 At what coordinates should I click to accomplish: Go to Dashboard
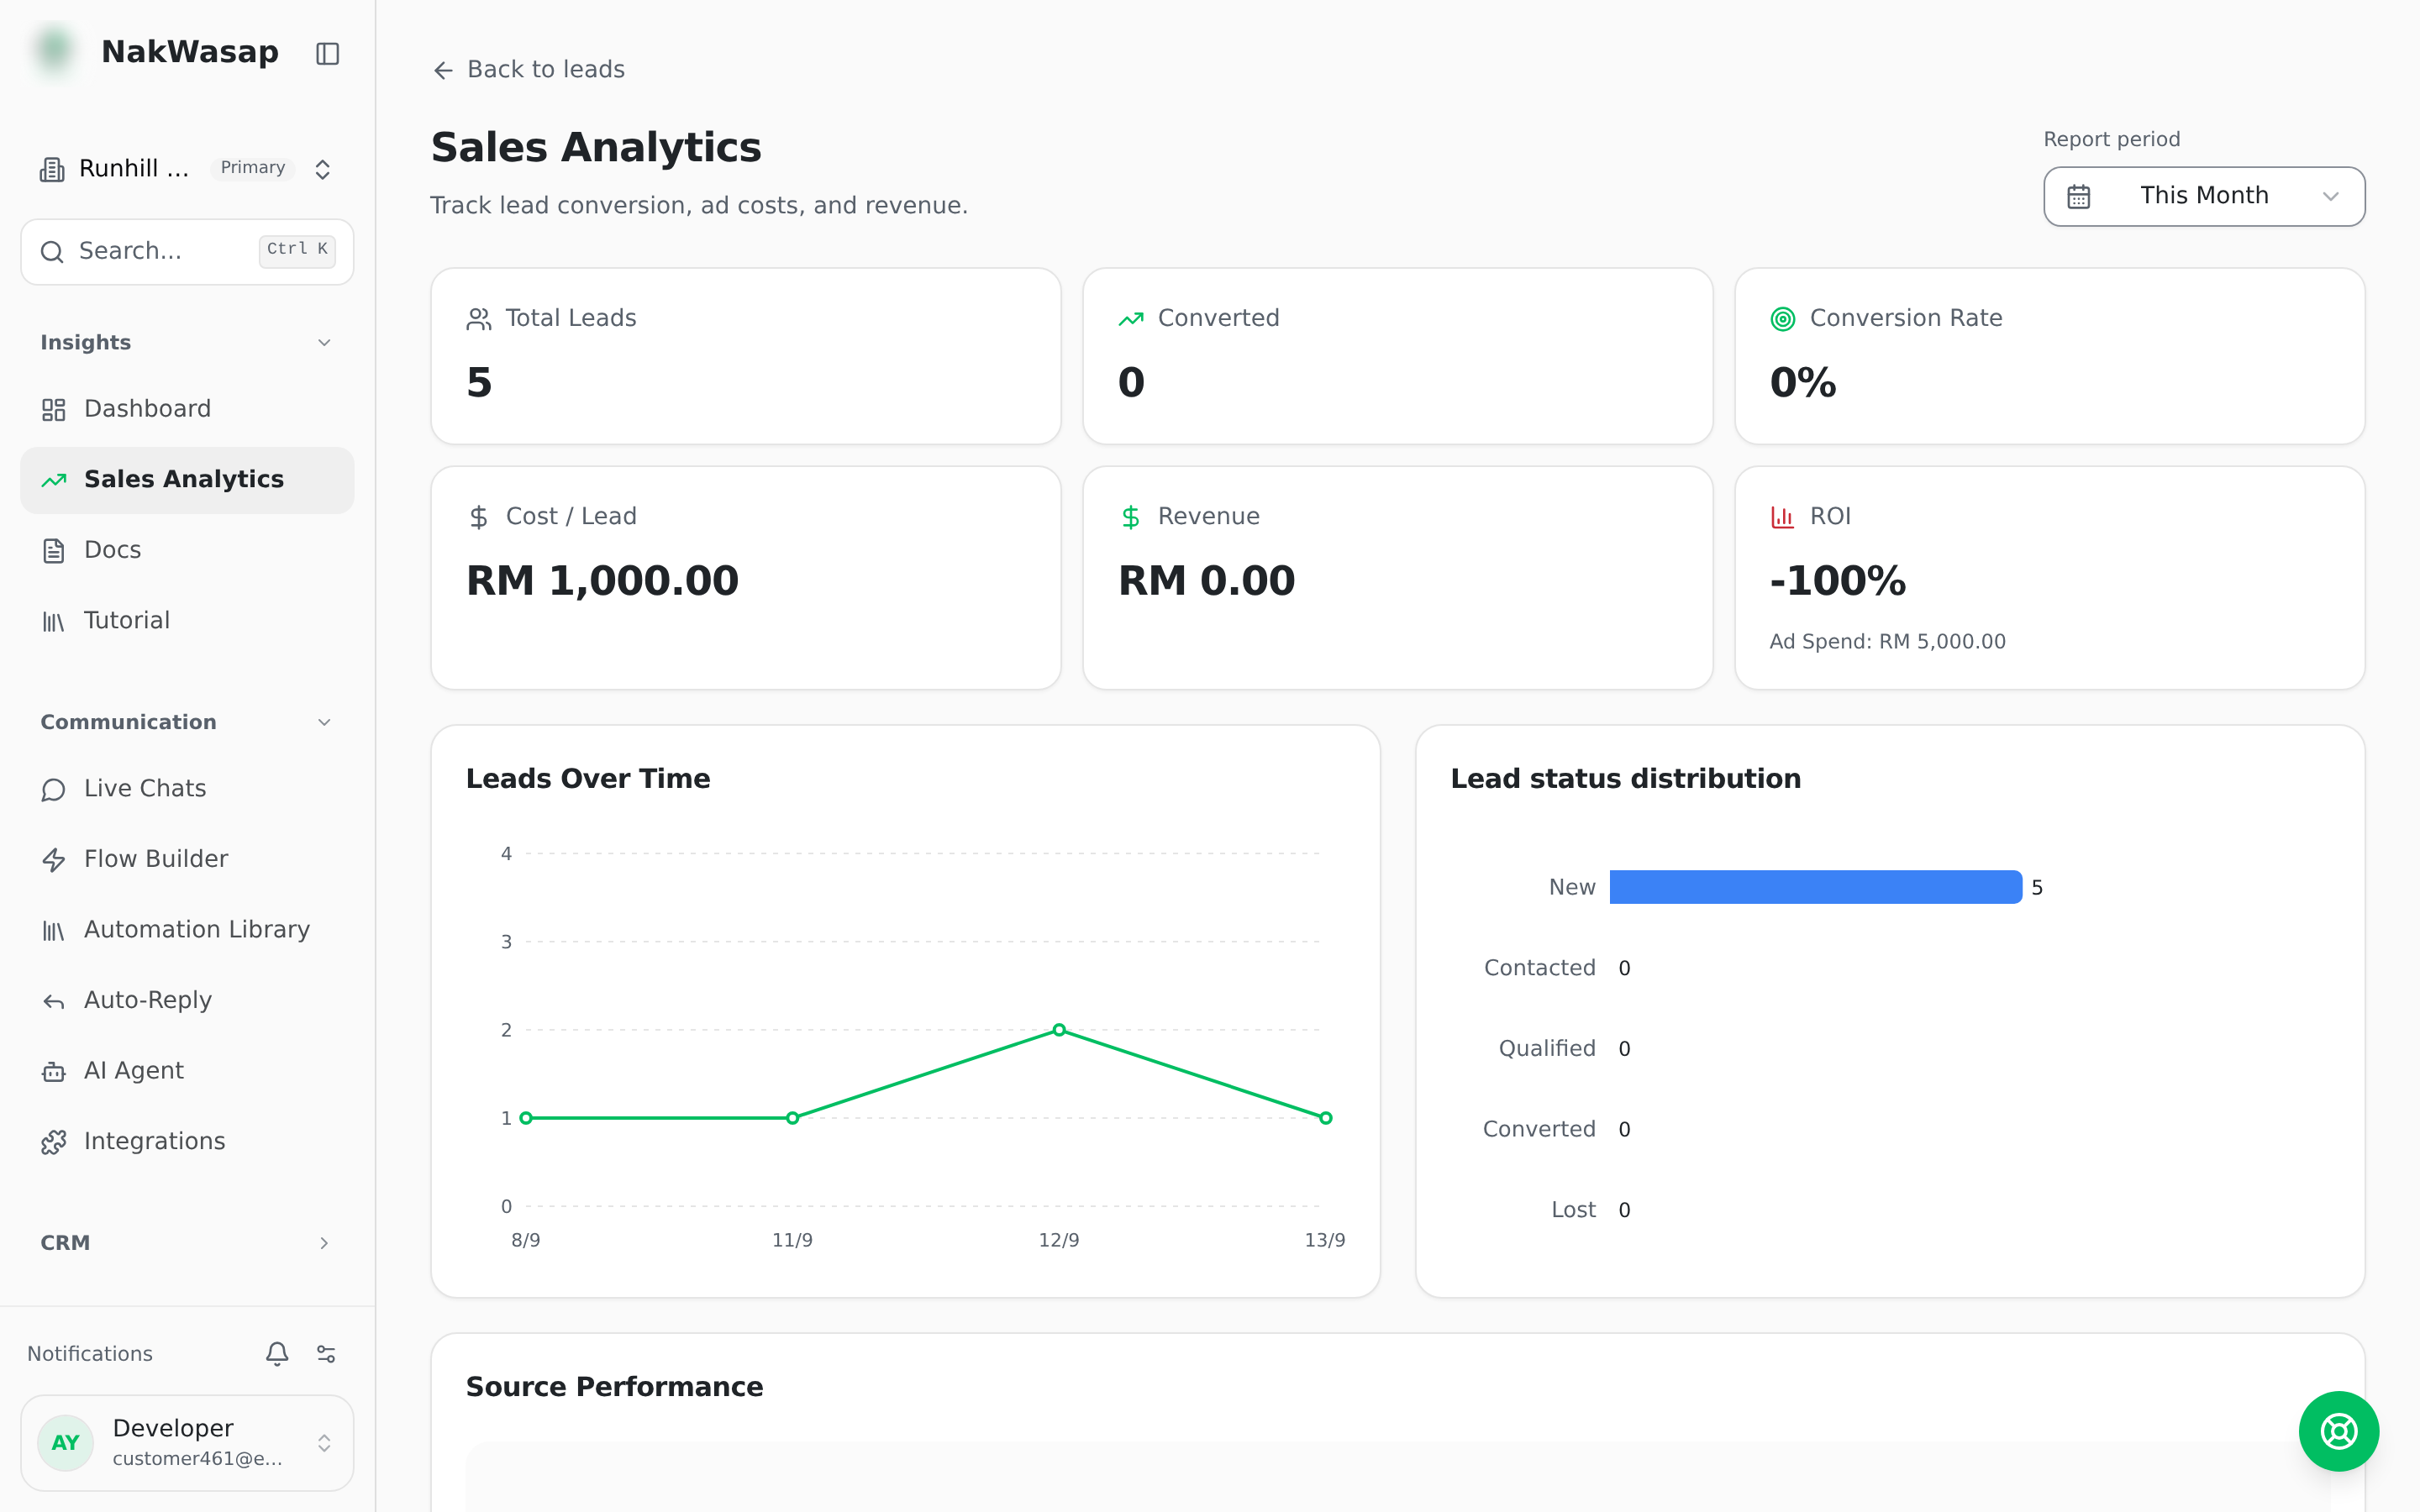pyautogui.click(x=187, y=409)
